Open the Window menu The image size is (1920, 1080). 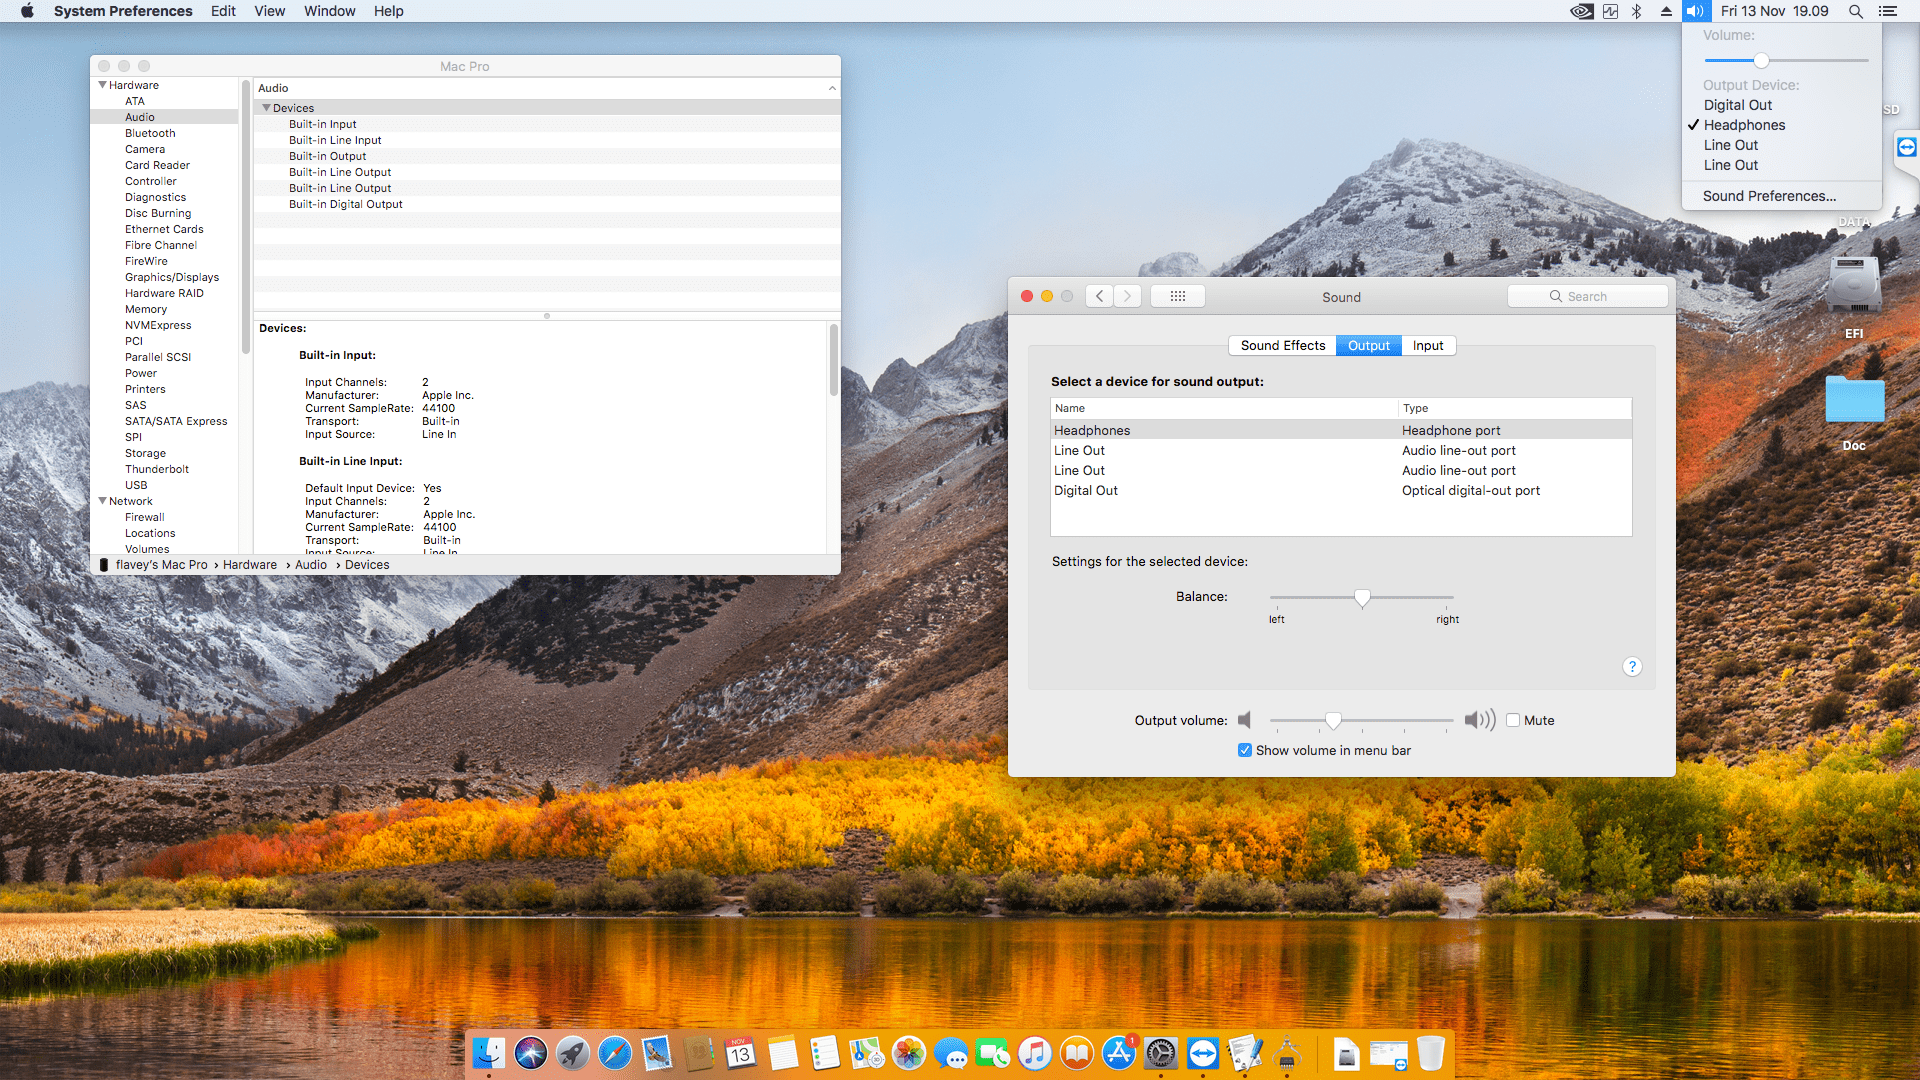point(329,11)
